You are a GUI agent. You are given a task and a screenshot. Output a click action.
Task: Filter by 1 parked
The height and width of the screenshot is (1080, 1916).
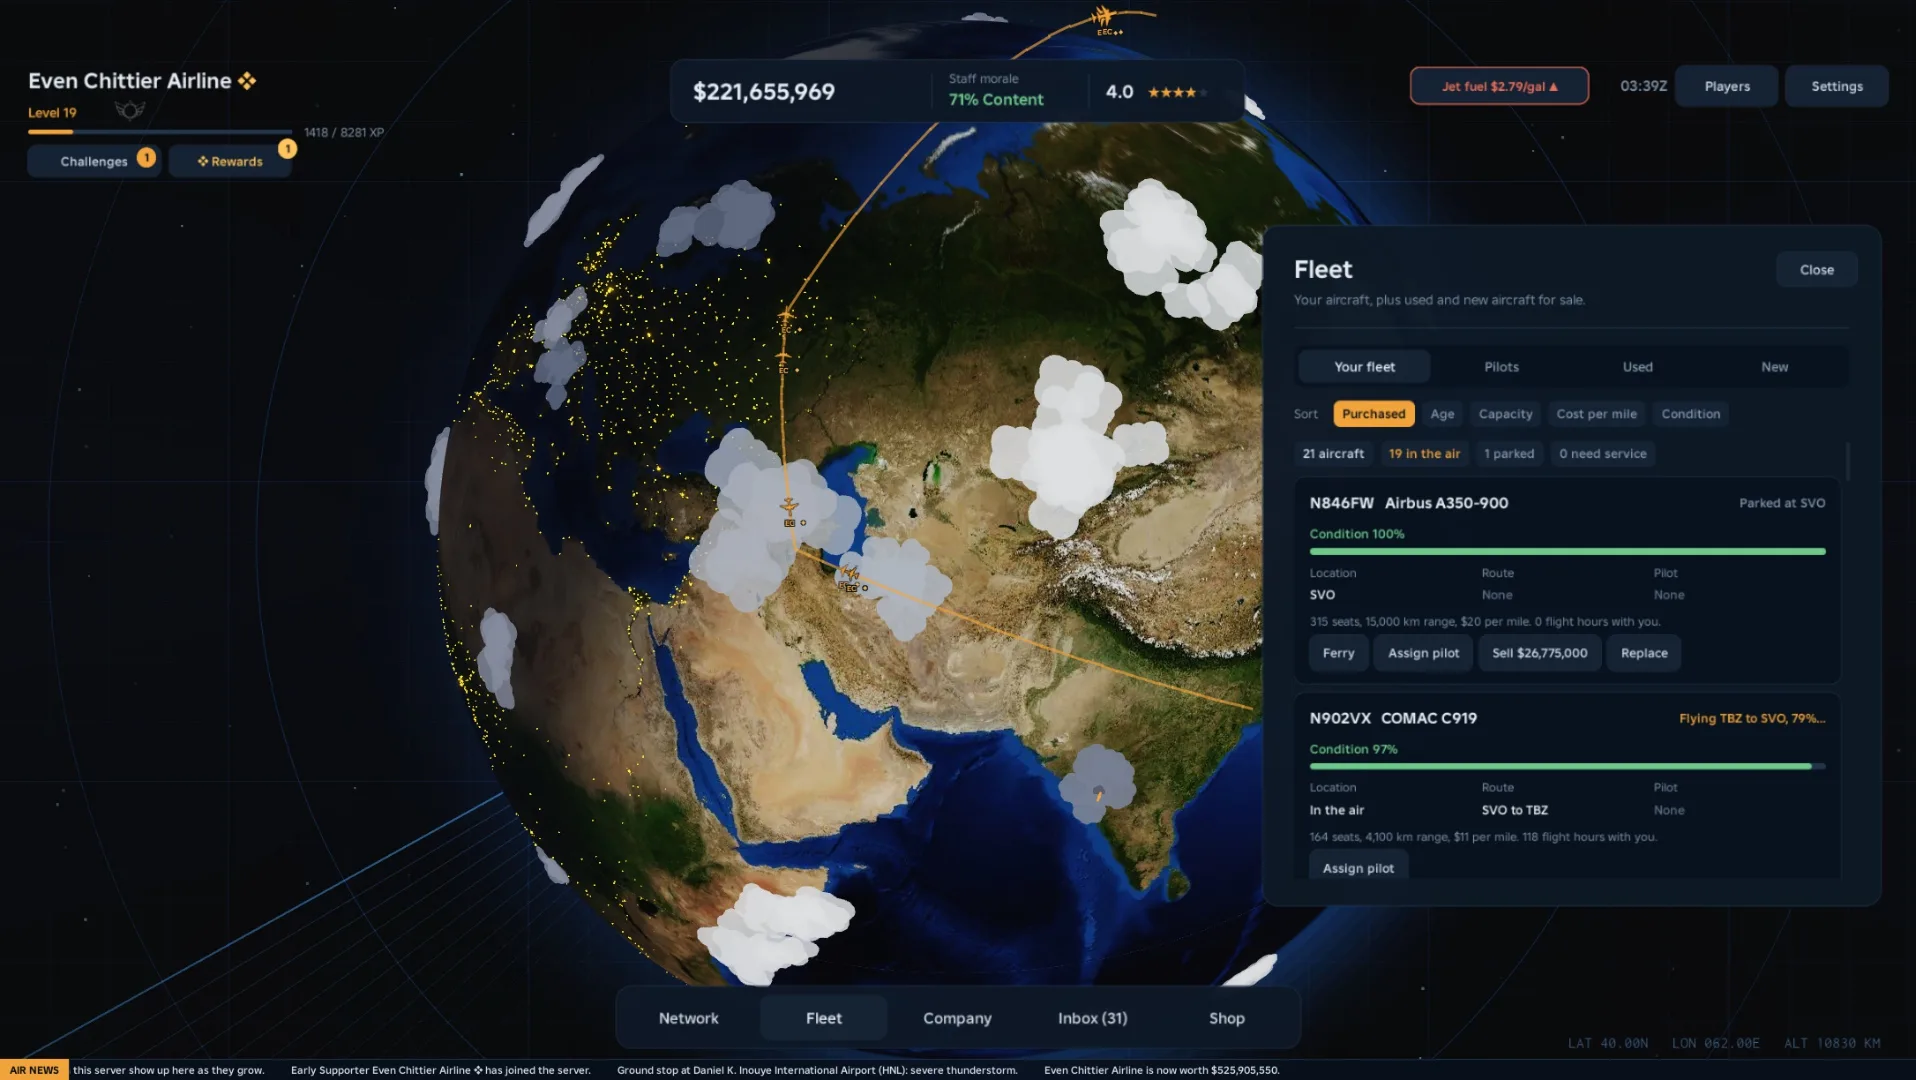pos(1509,454)
